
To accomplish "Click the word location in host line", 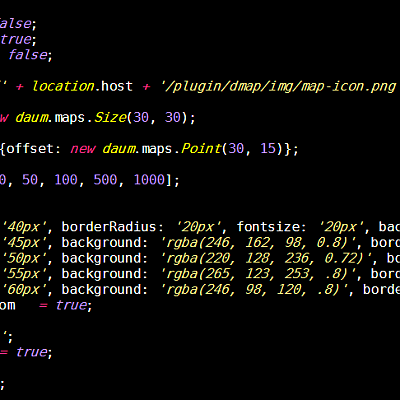I will tap(64, 86).
